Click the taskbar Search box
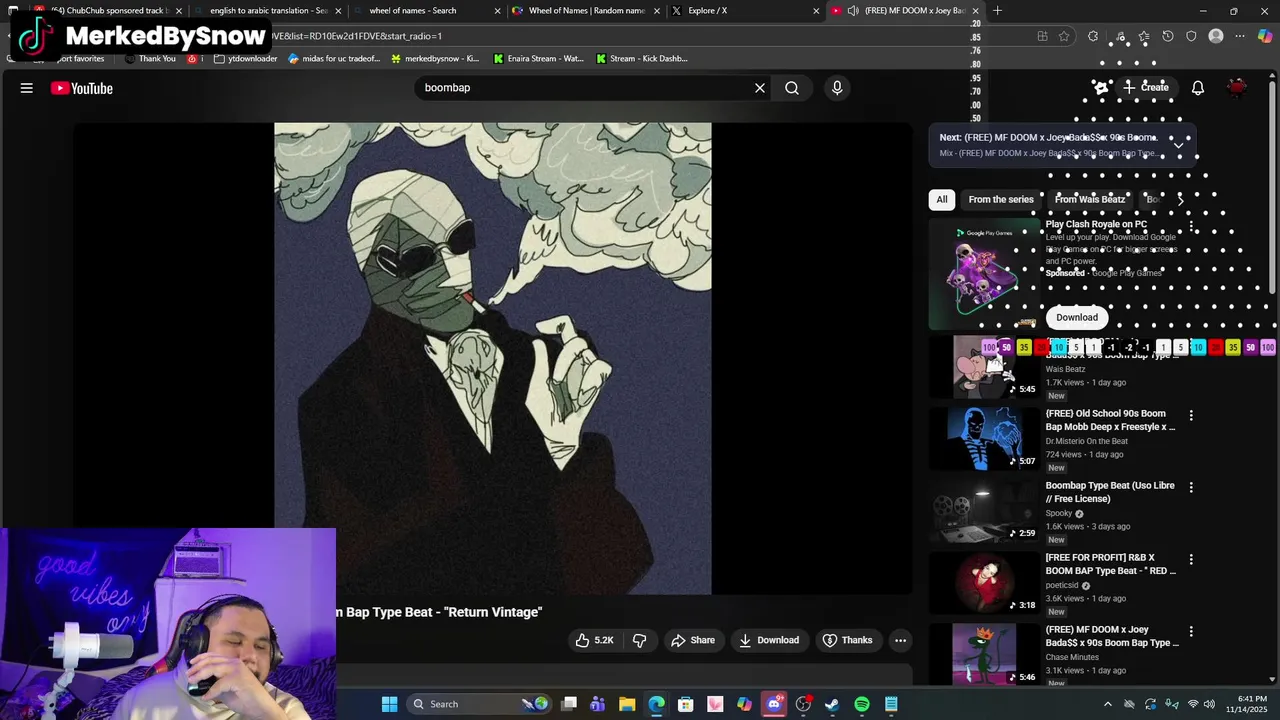1280x720 pixels. coord(480,704)
